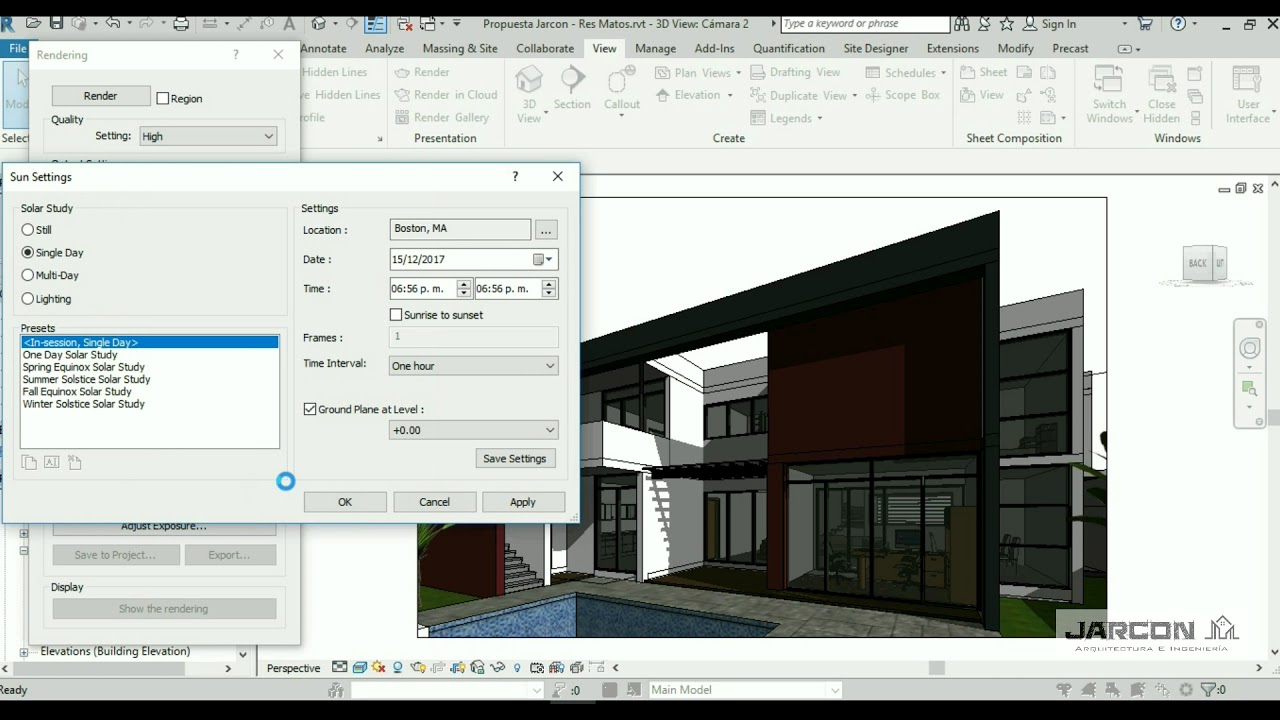Expand the Elevation dropdown in Create panel

(730, 96)
